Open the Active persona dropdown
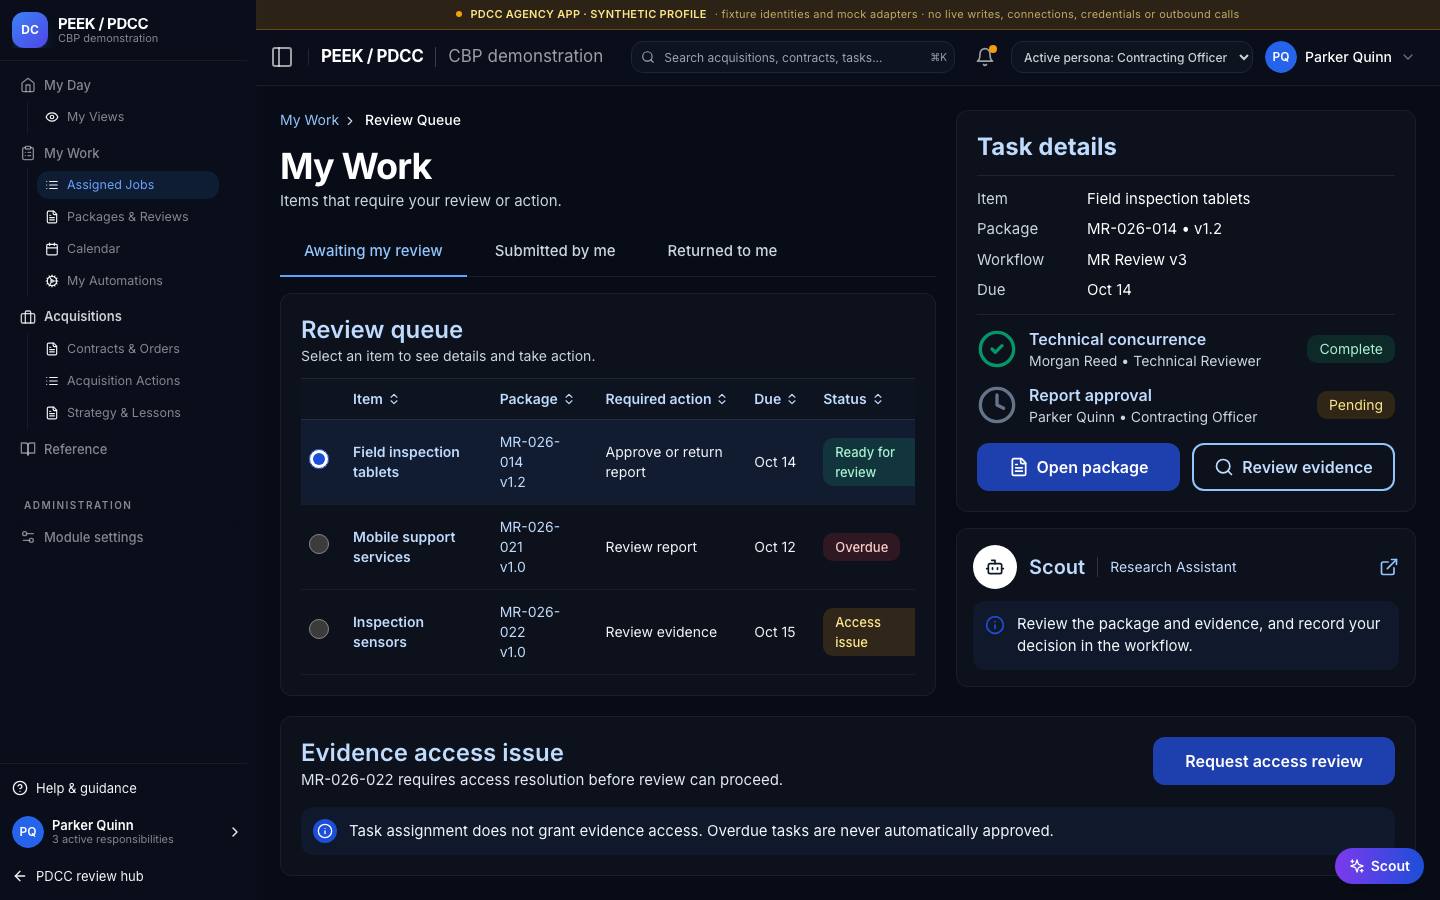 click(x=1132, y=57)
